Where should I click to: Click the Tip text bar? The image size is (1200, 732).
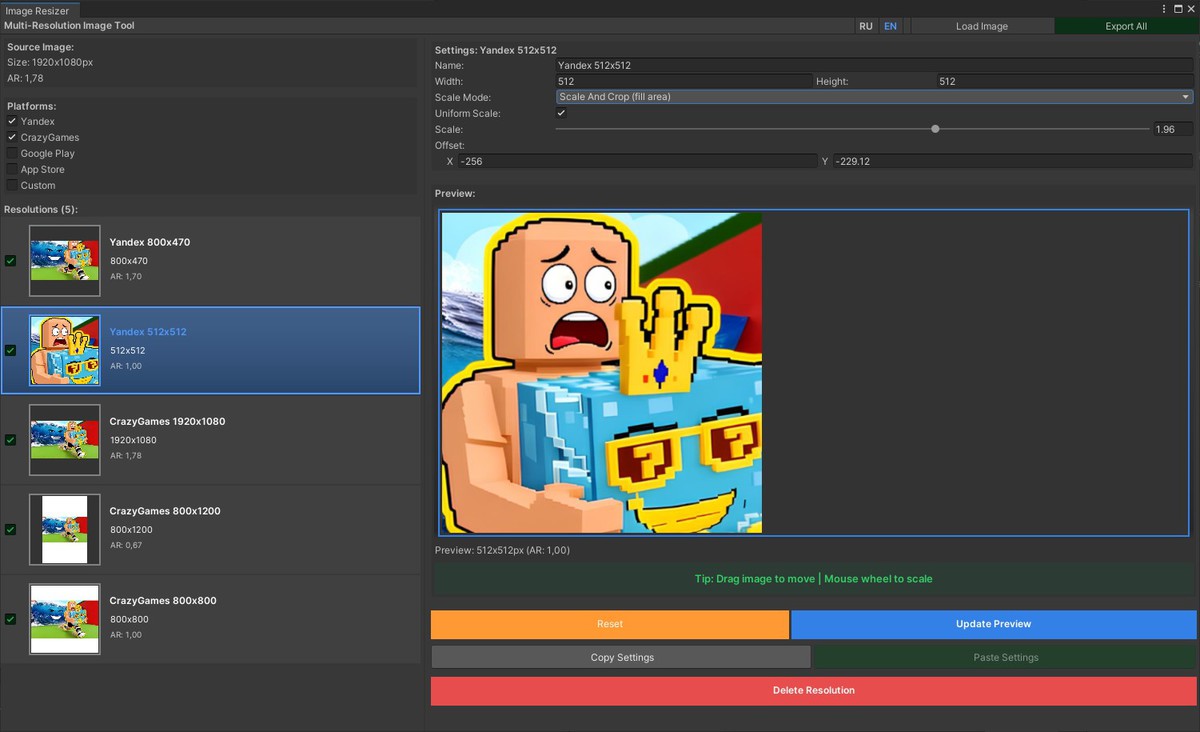(x=813, y=579)
